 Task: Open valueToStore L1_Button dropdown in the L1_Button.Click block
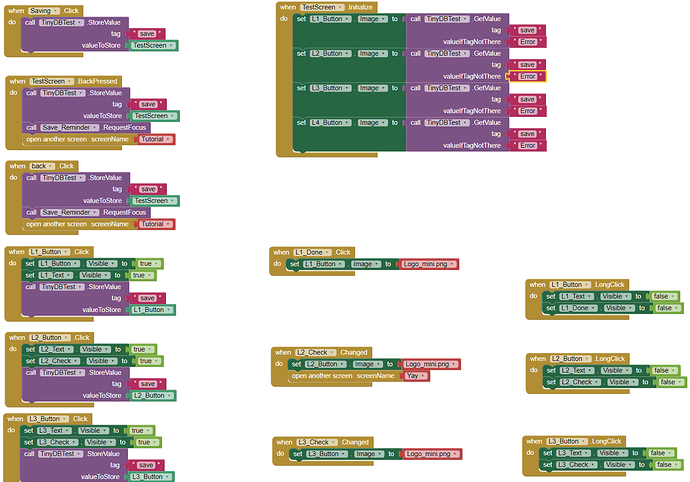pyautogui.click(x=153, y=310)
